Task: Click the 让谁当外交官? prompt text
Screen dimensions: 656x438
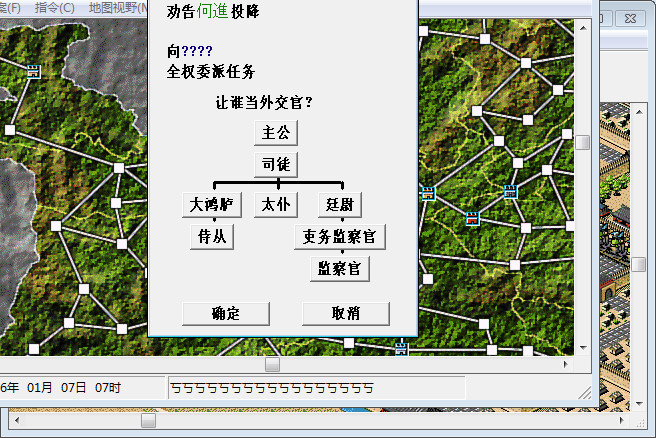Action: pos(264,102)
